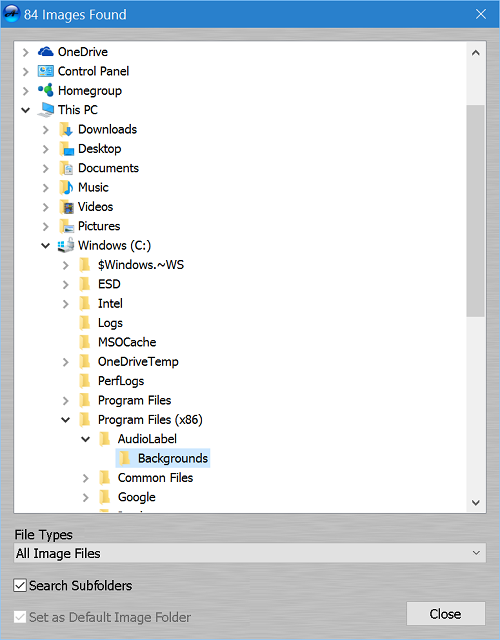500x640 pixels.
Task: Select the Desktop folder label
Action: click(99, 149)
